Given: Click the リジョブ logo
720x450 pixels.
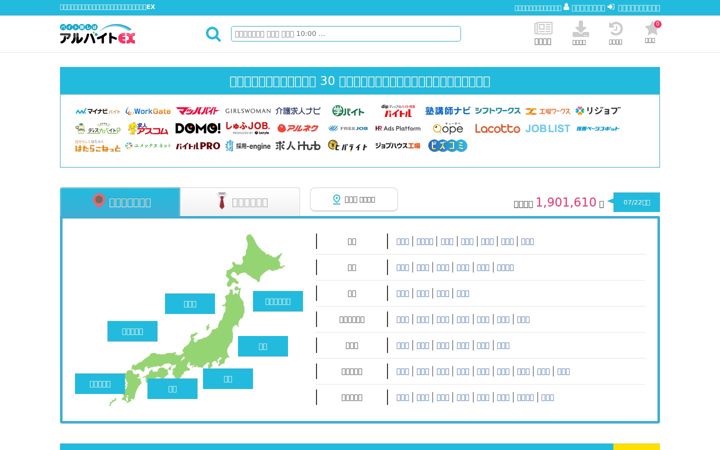Looking at the screenshot, I should (598, 111).
